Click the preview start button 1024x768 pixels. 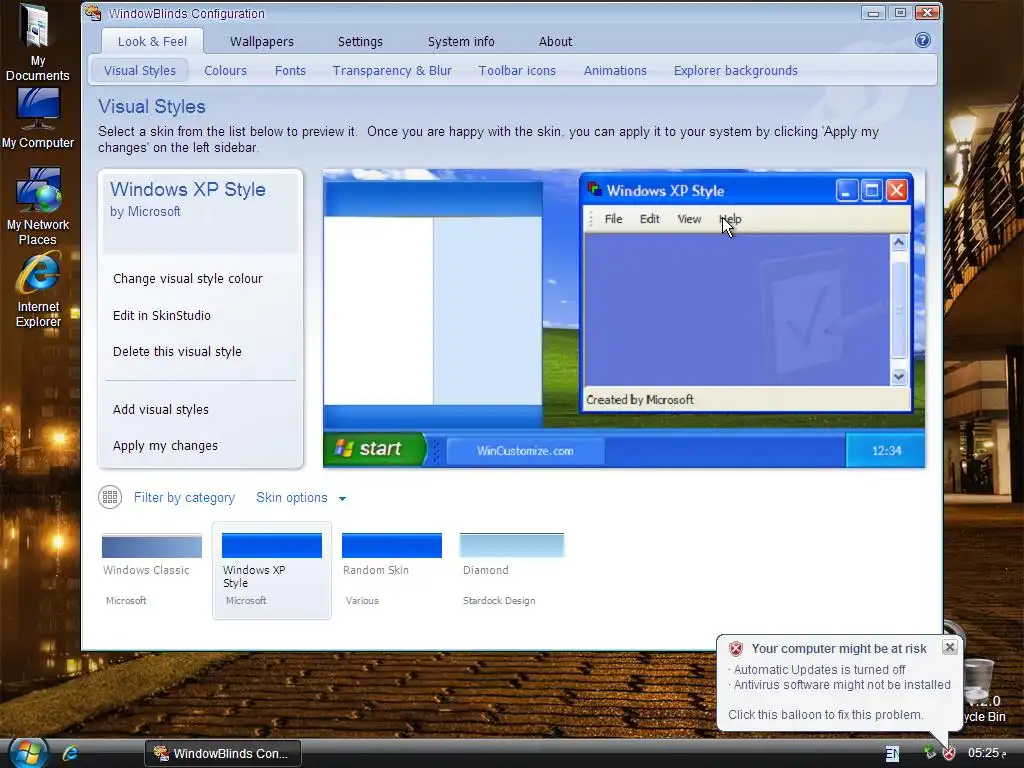(x=374, y=449)
